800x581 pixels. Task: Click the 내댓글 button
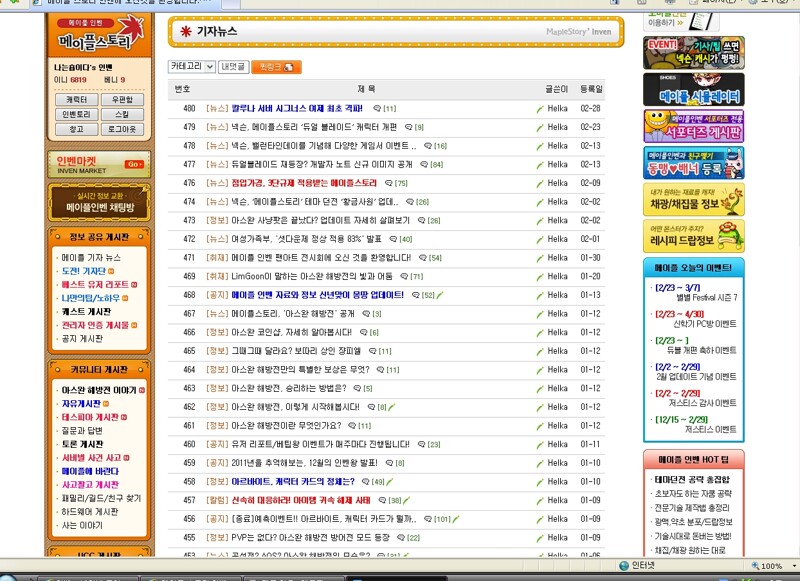(233, 66)
